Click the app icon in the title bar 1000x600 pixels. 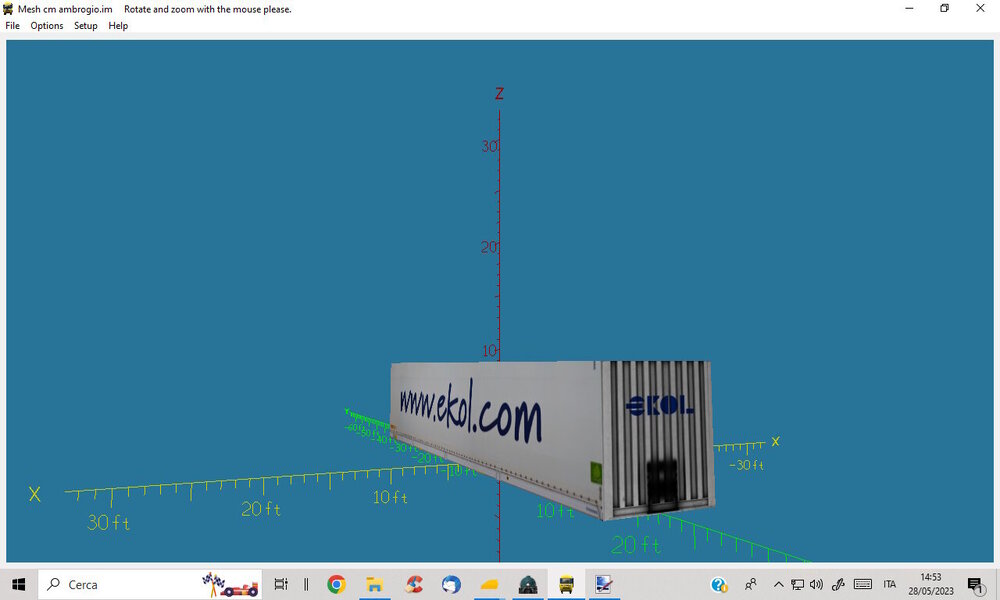point(8,9)
